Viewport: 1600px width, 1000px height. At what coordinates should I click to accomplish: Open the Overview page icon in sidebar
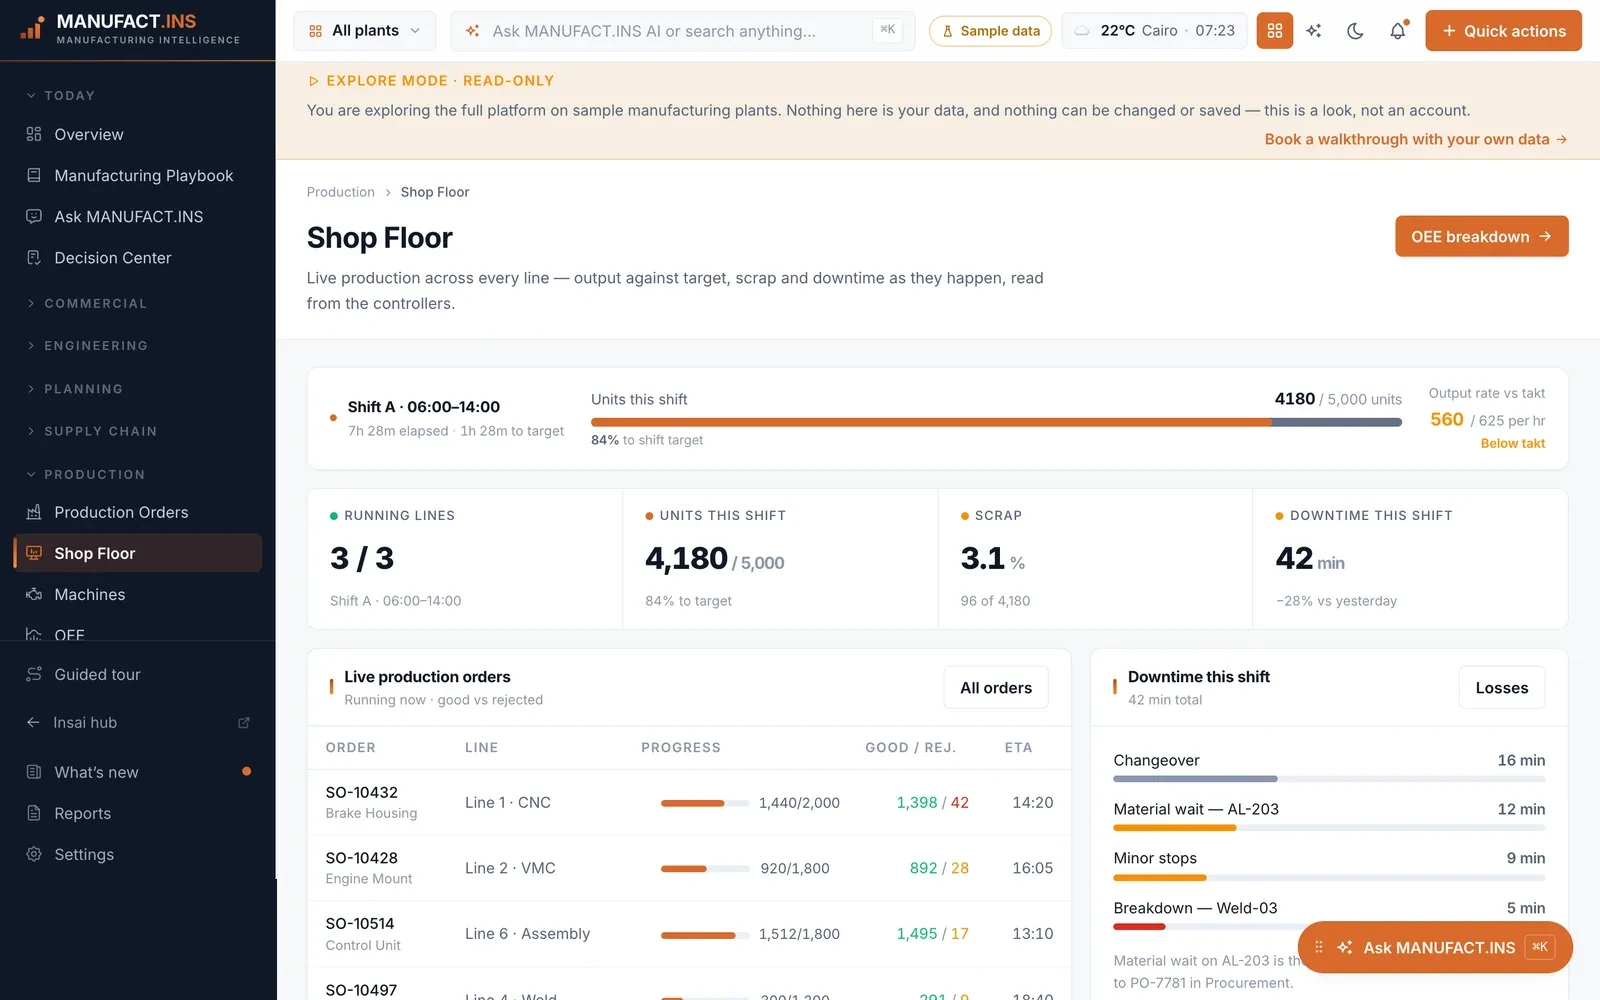(x=34, y=134)
